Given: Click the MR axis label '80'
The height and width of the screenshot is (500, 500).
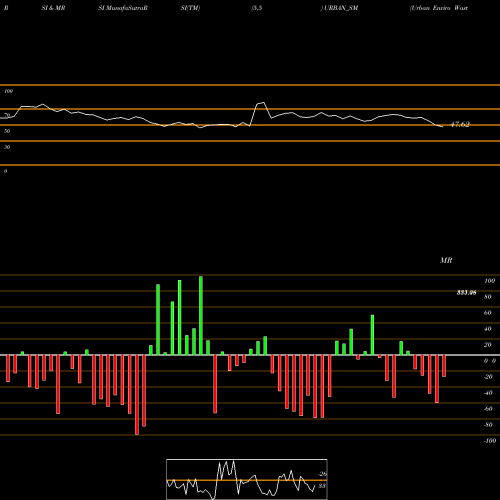Looking at the screenshot, I should (488, 297).
